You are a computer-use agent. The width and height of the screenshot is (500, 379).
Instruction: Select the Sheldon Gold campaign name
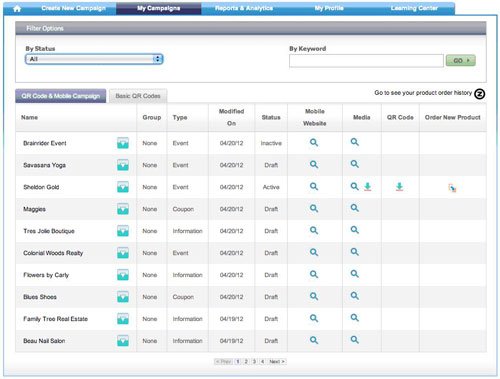[41, 187]
